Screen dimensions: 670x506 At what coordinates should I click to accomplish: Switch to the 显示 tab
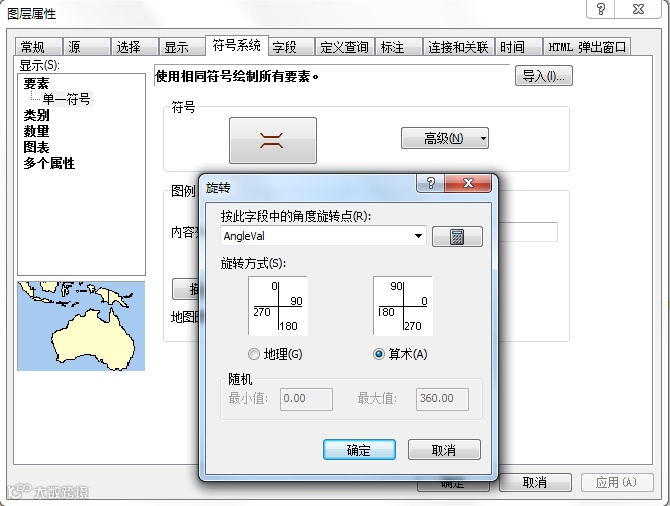[x=182, y=47]
